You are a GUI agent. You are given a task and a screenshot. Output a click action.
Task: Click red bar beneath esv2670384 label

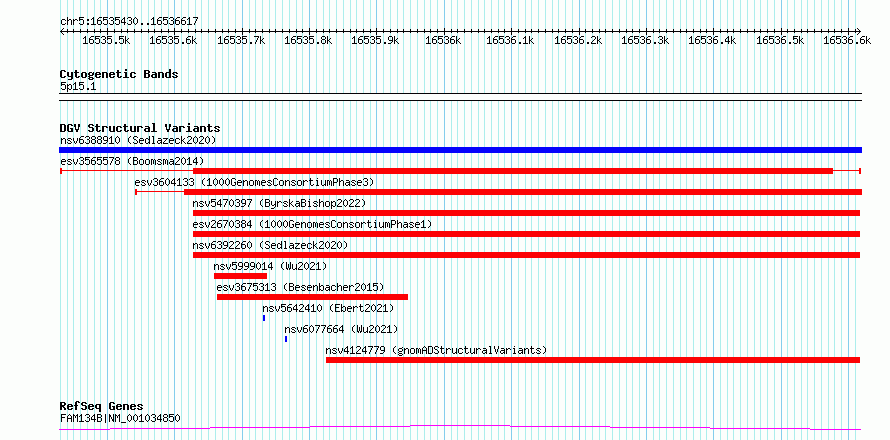526,234
